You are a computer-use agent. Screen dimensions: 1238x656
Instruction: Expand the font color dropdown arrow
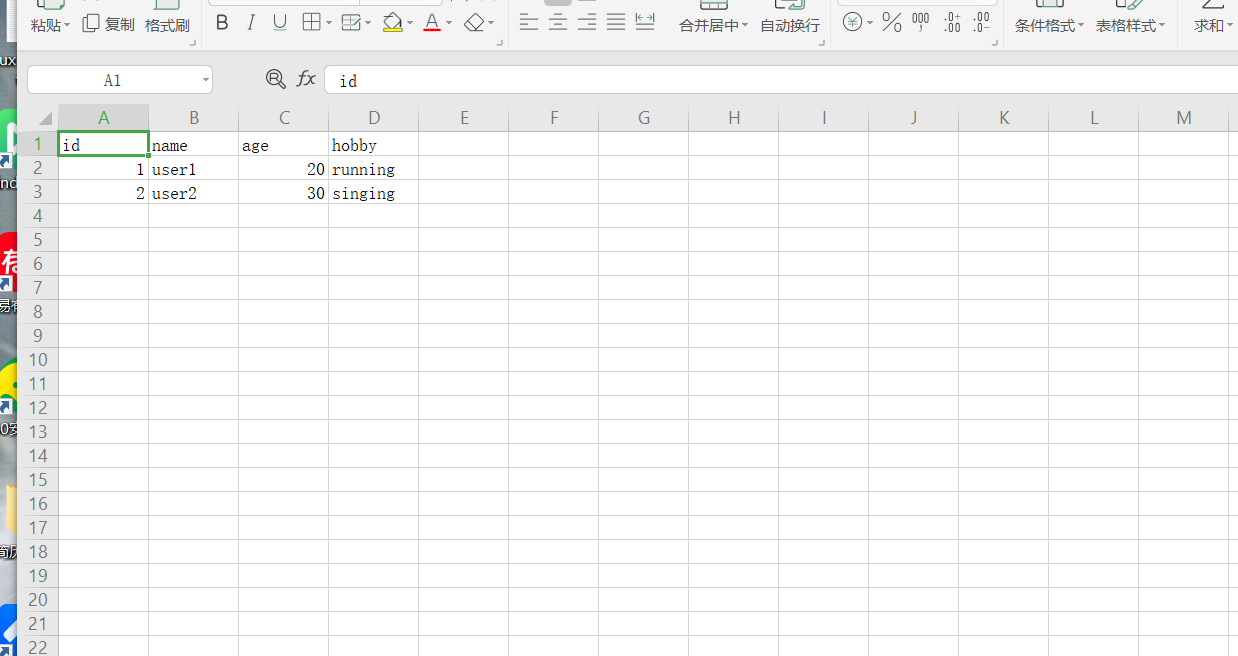(449, 23)
